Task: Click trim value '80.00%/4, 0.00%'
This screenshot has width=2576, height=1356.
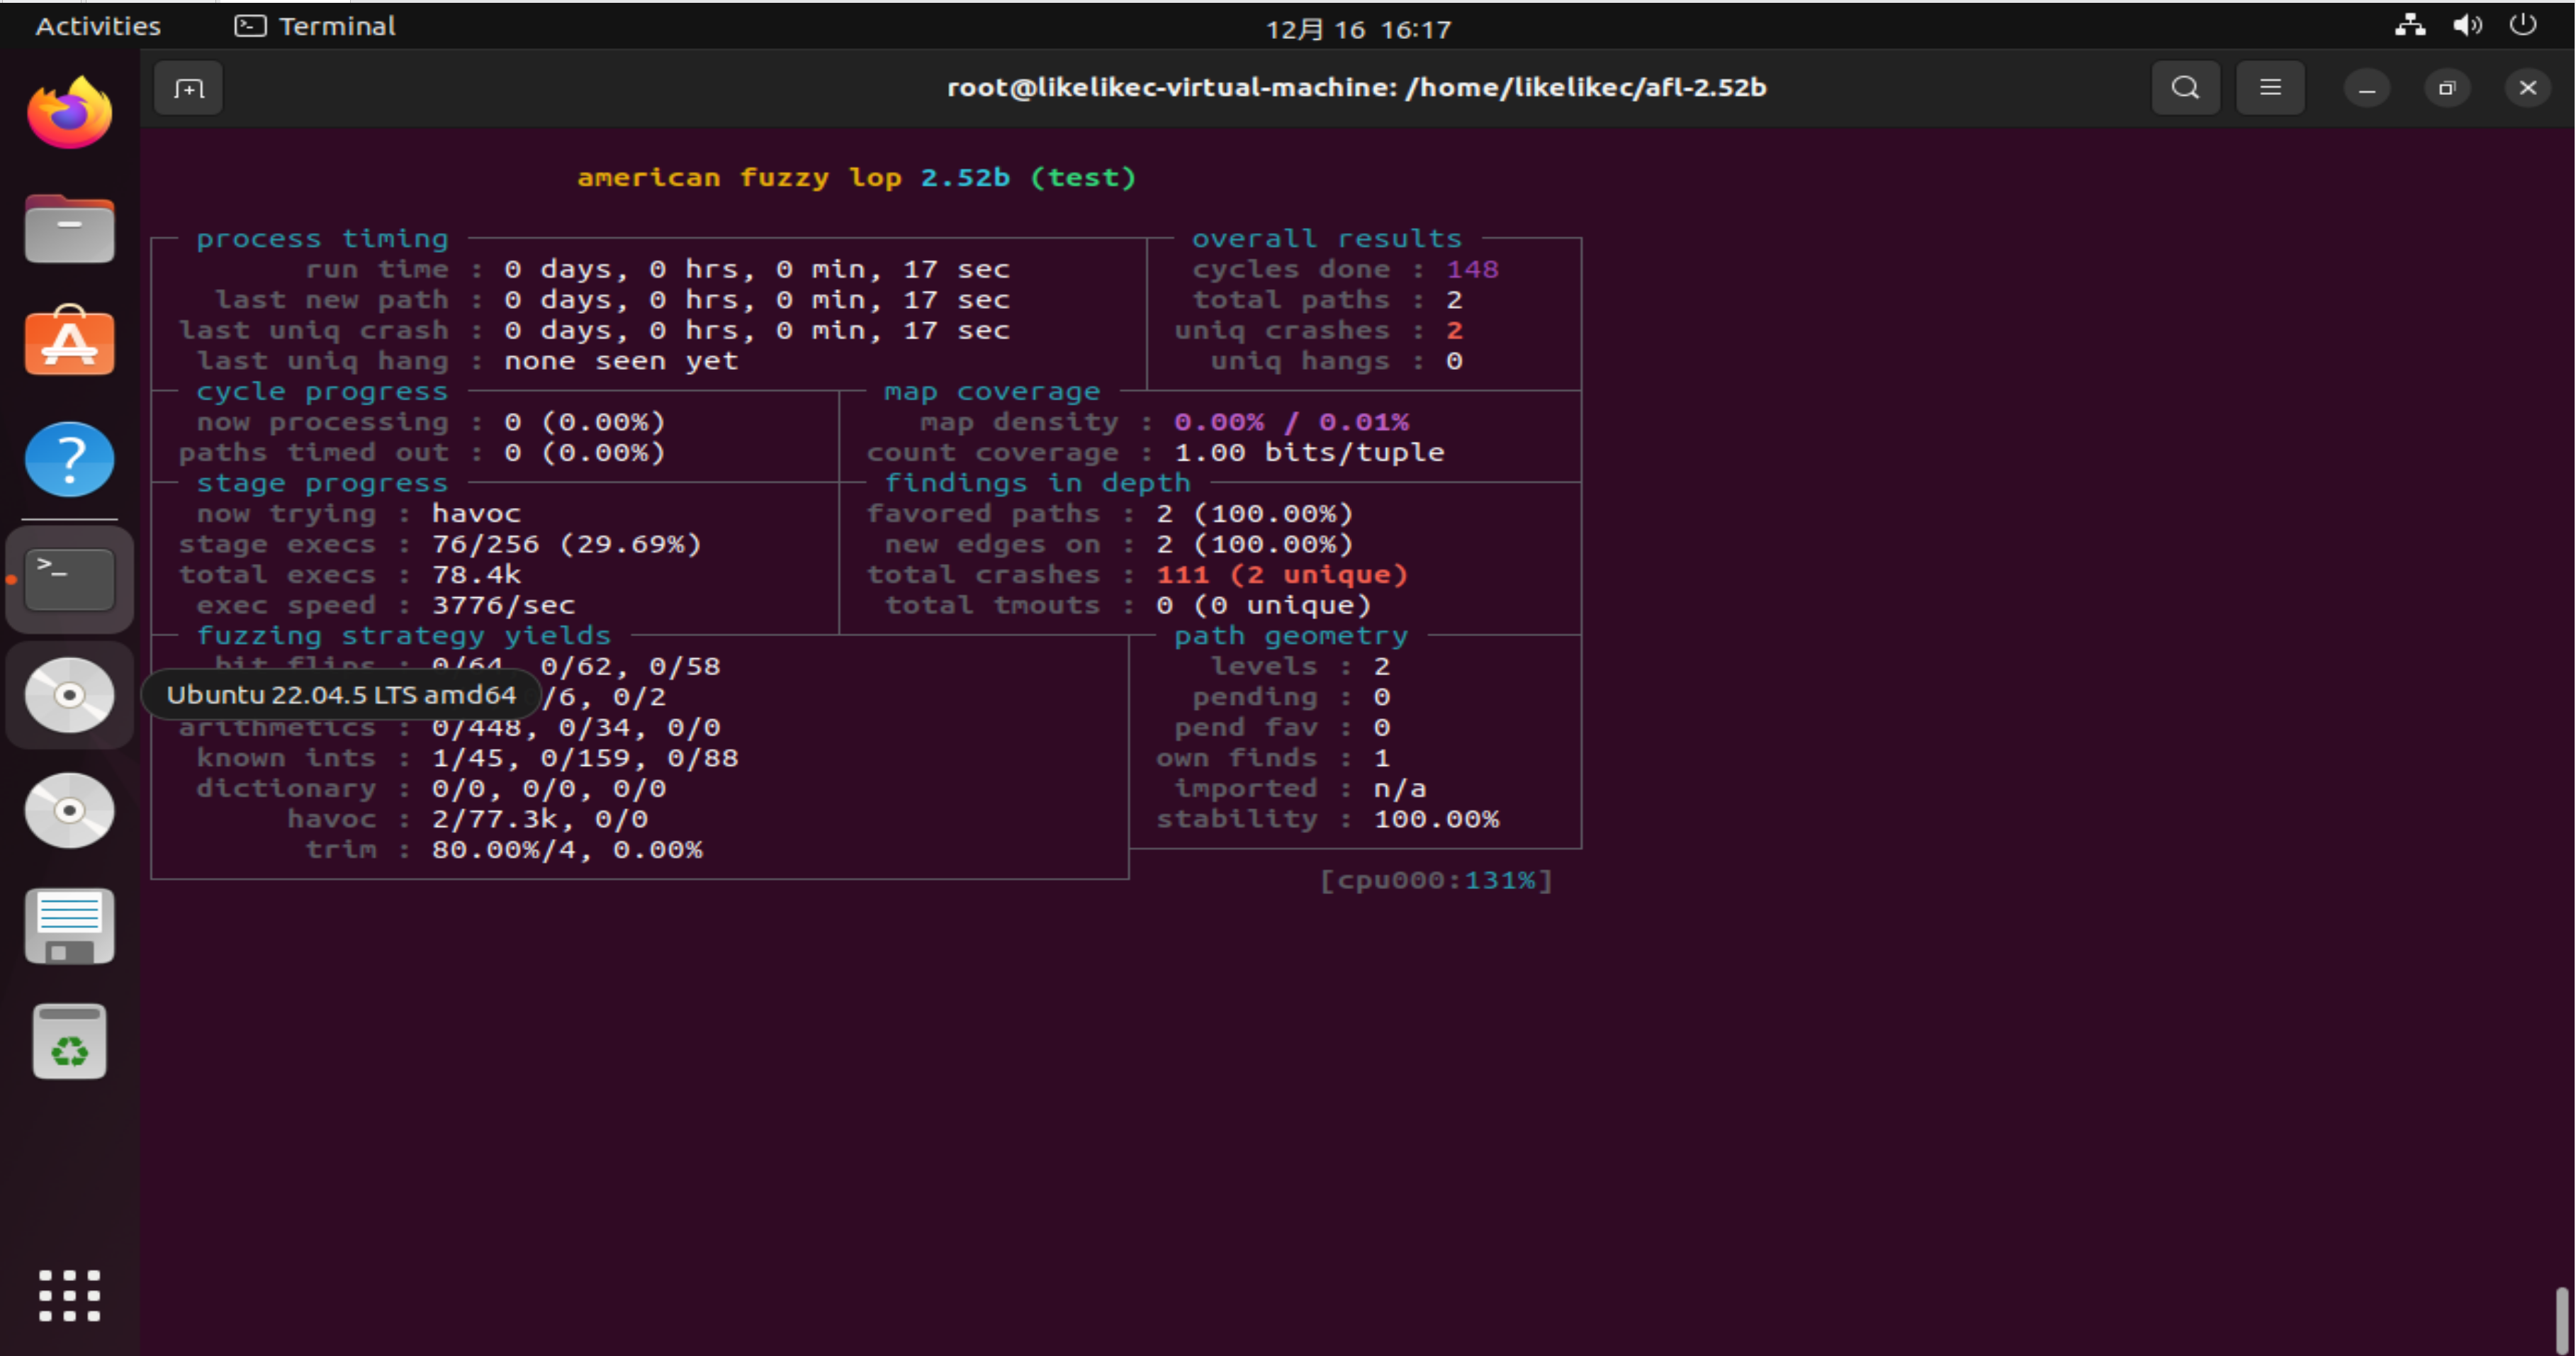Action: pyautogui.click(x=566, y=850)
